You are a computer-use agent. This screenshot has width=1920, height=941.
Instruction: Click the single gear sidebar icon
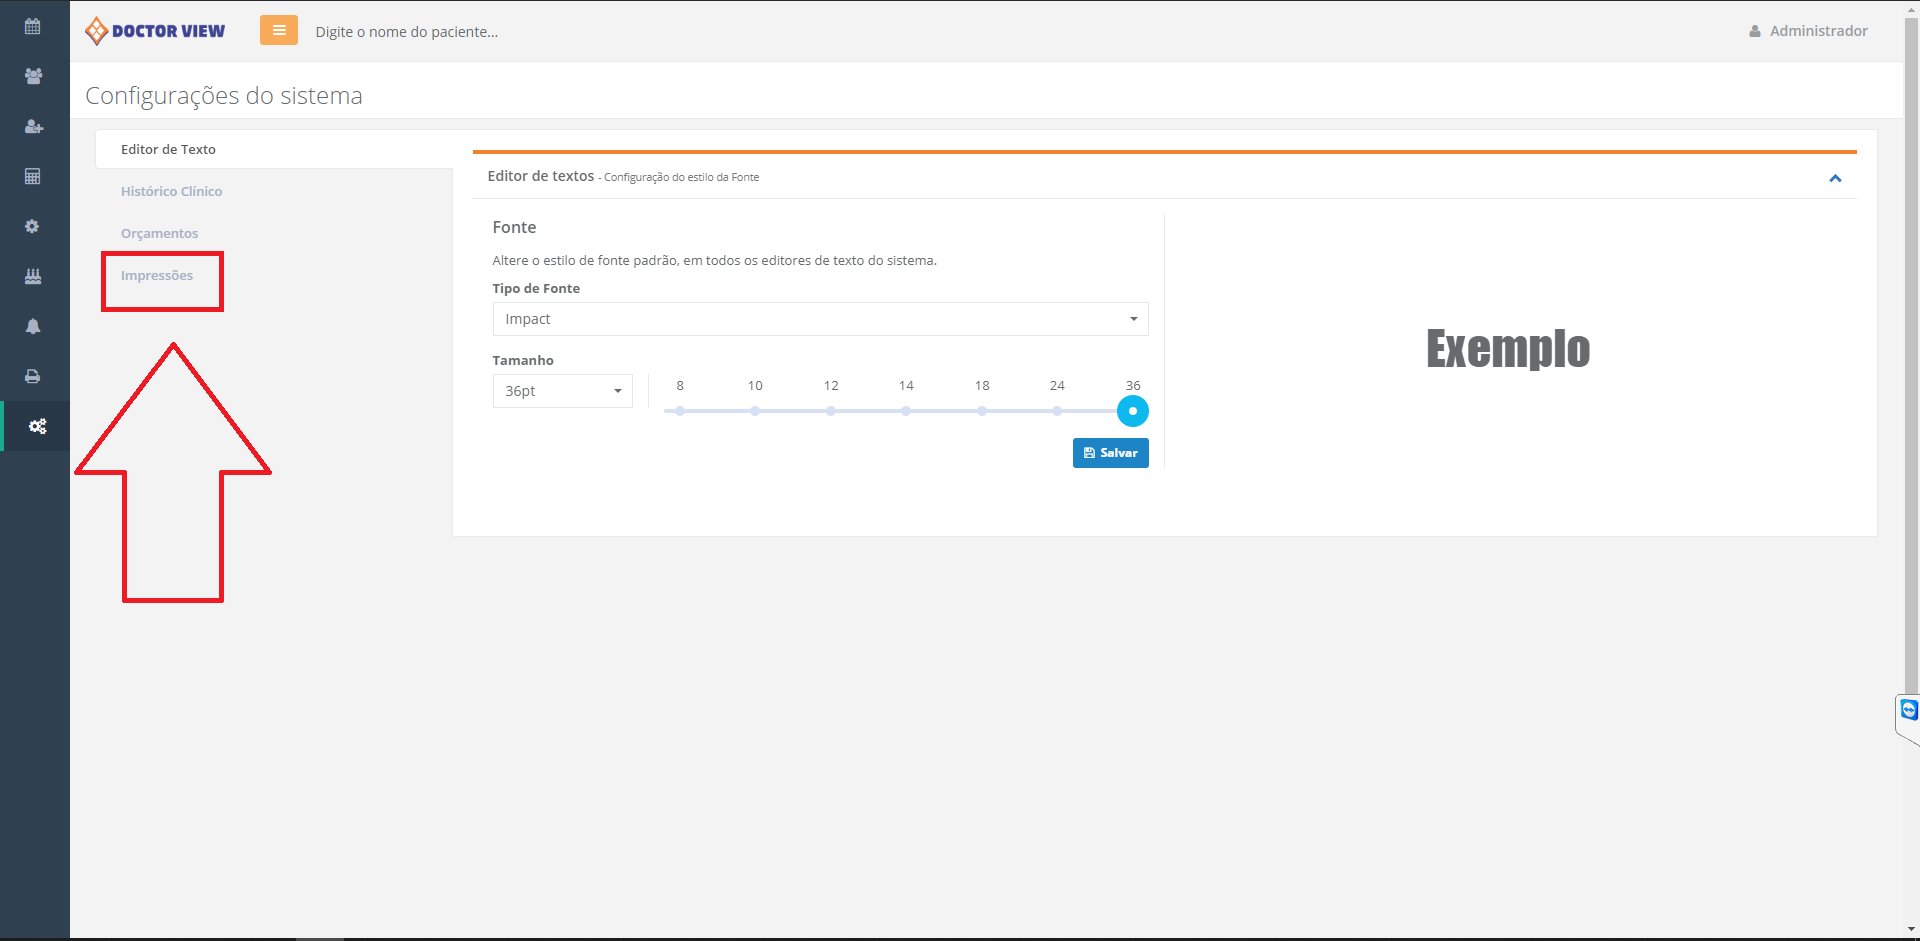coord(33,227)
